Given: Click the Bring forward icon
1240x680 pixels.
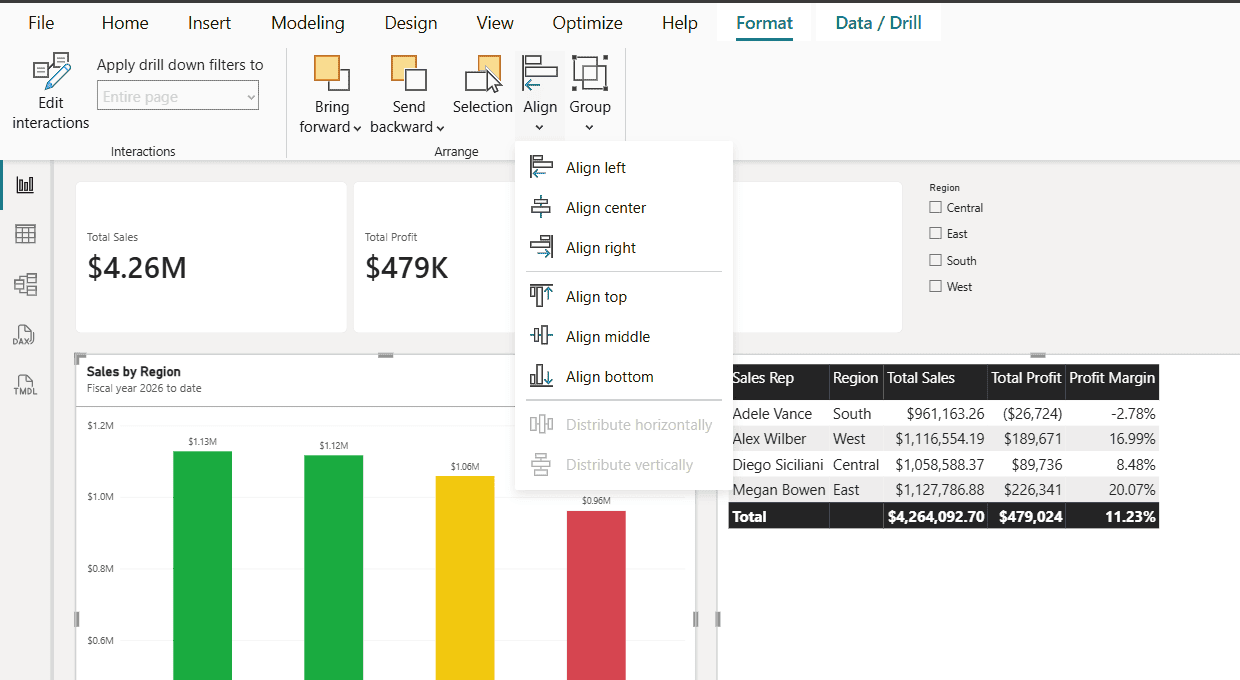Looking at the screenshot, I should point(331,73).
